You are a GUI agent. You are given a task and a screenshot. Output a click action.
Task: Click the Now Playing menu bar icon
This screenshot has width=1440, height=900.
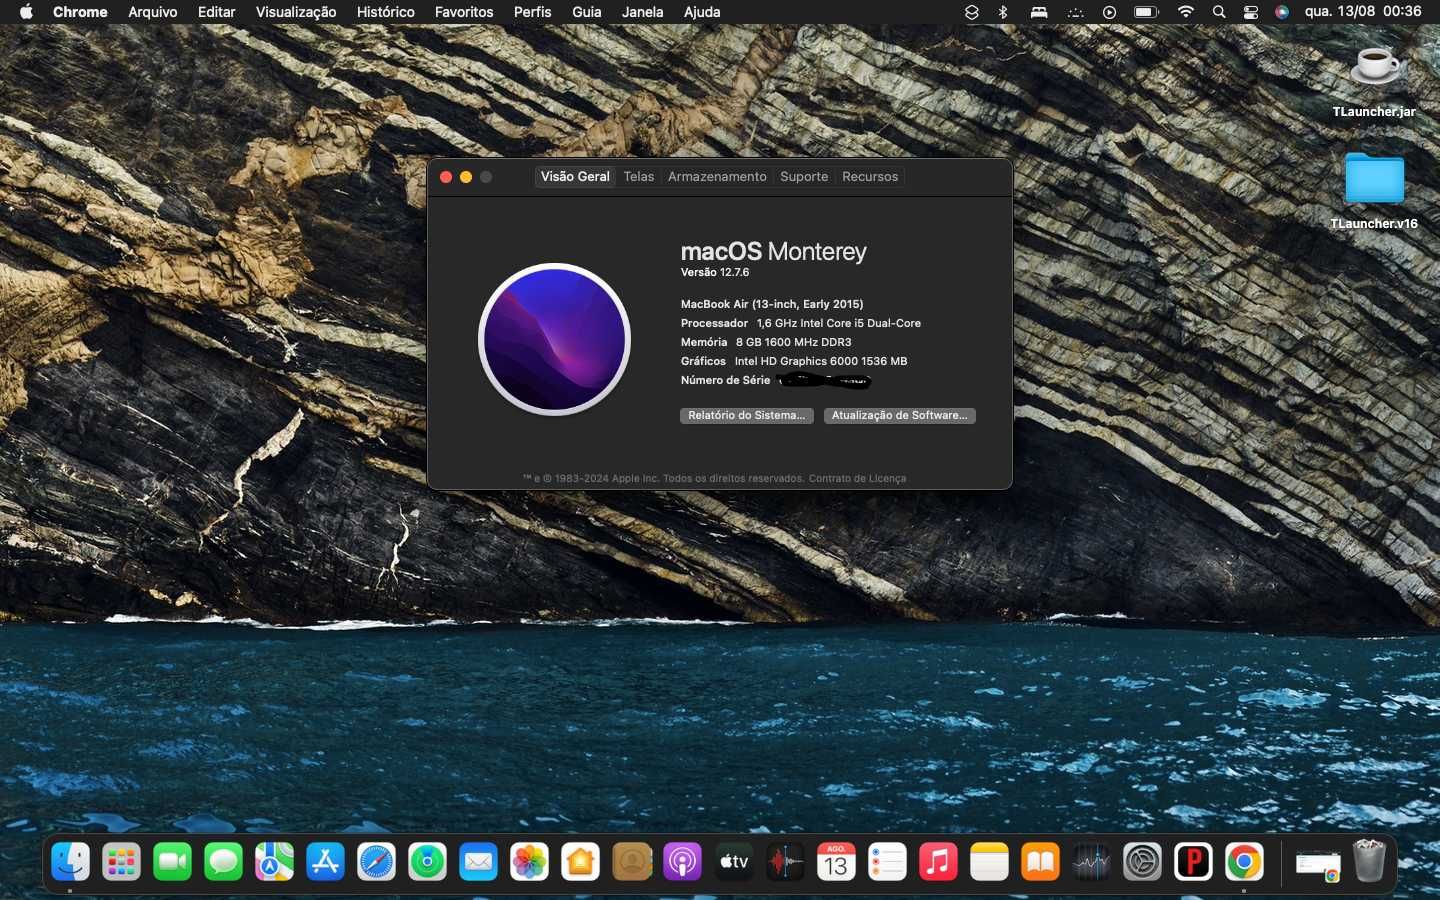click(1110, 12)
